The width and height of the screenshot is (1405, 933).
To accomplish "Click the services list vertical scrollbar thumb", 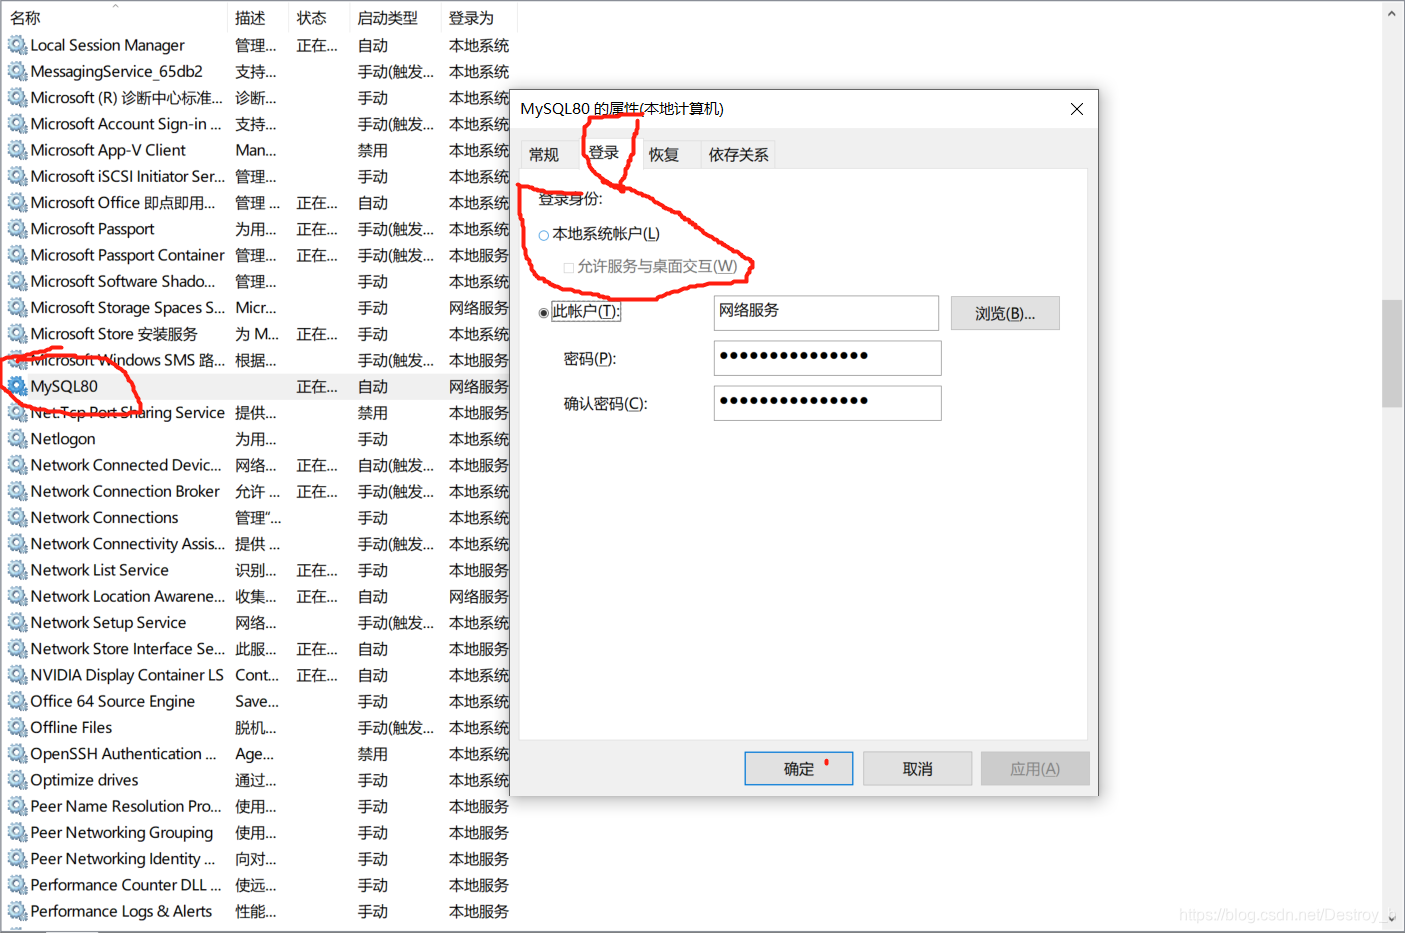I will click(1392, 353).
